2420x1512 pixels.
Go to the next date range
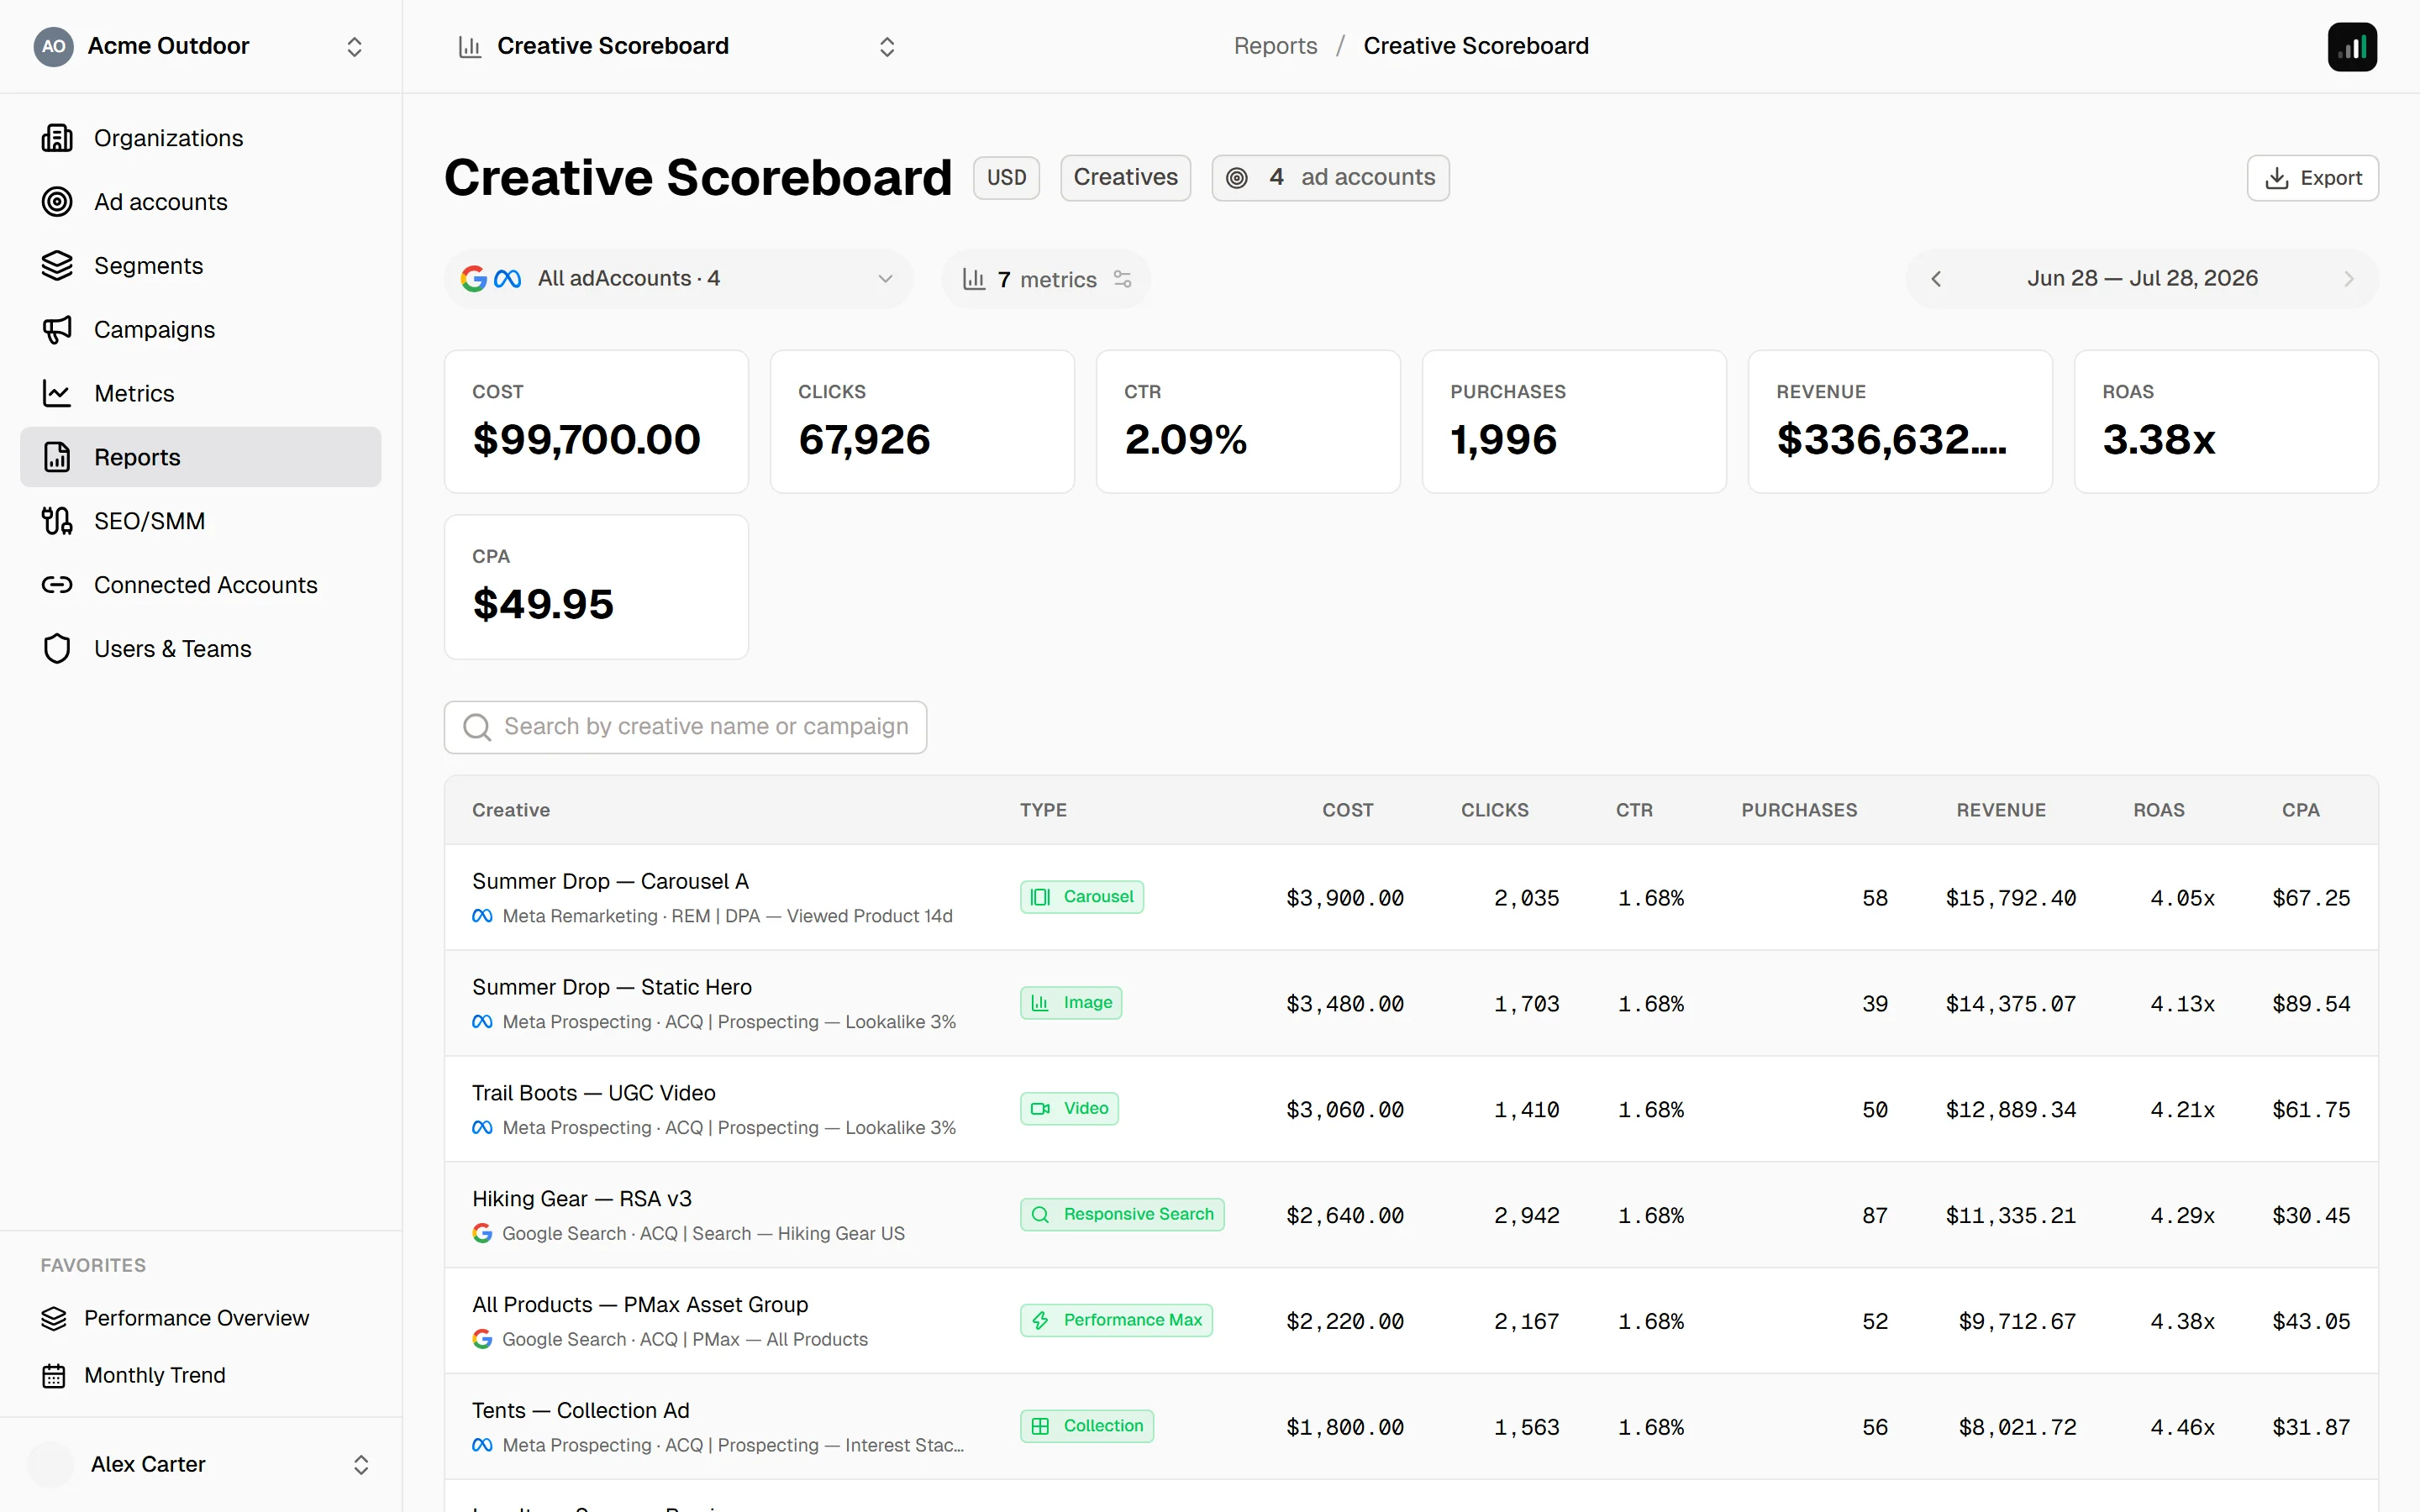click(2348, 279)
